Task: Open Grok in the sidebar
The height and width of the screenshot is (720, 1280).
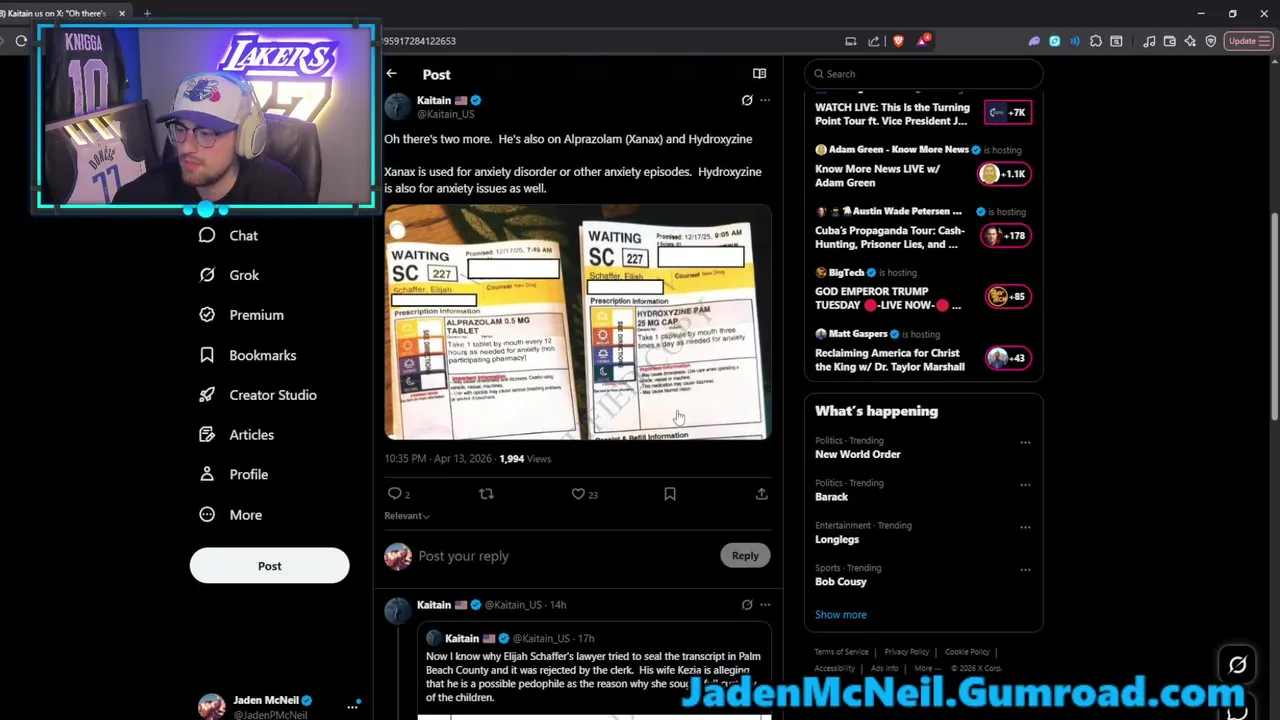Action: 229,275
